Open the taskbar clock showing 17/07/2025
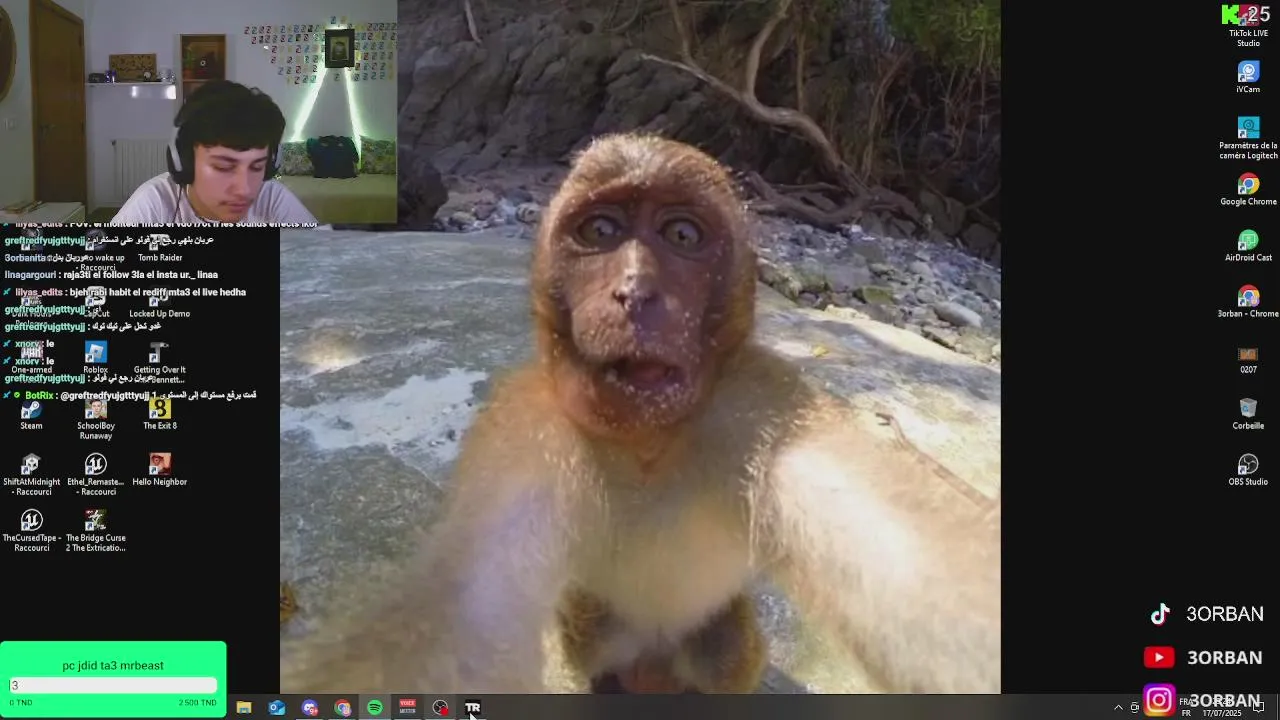This screenshot has height=720, width=1280. tap(1222, 707)
